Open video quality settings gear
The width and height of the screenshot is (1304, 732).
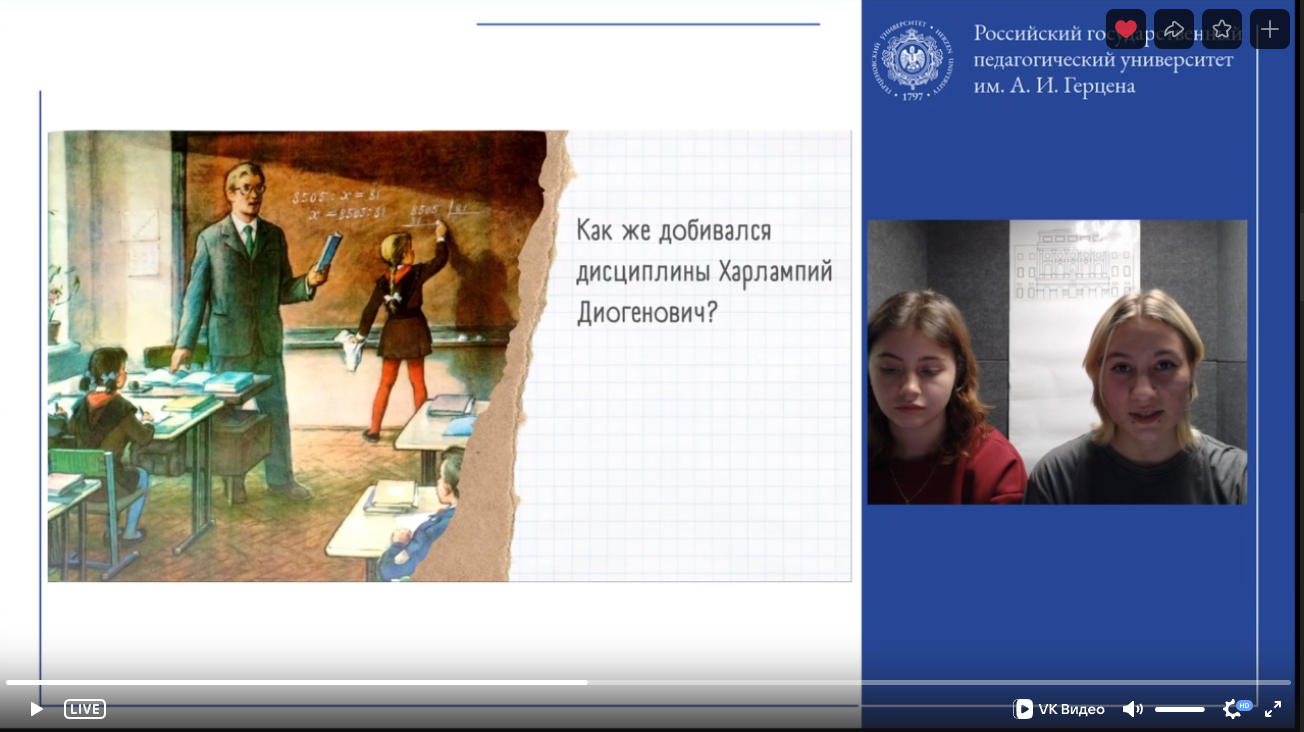pos(1233,709)
